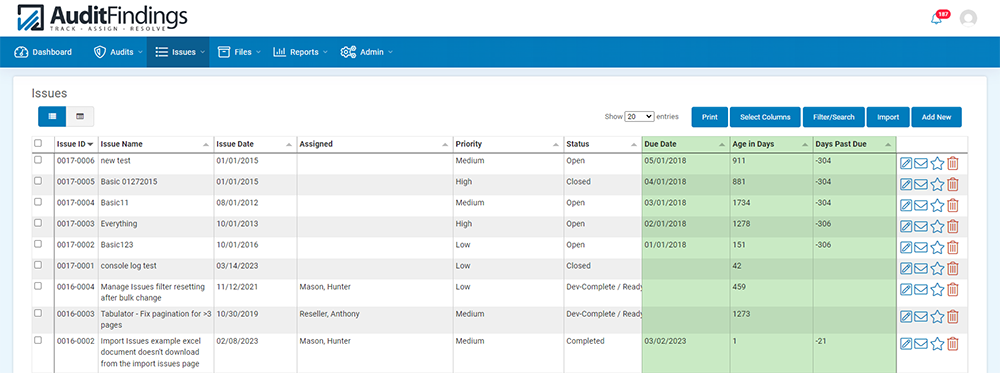Expand the Issues menu

(178, 52)
